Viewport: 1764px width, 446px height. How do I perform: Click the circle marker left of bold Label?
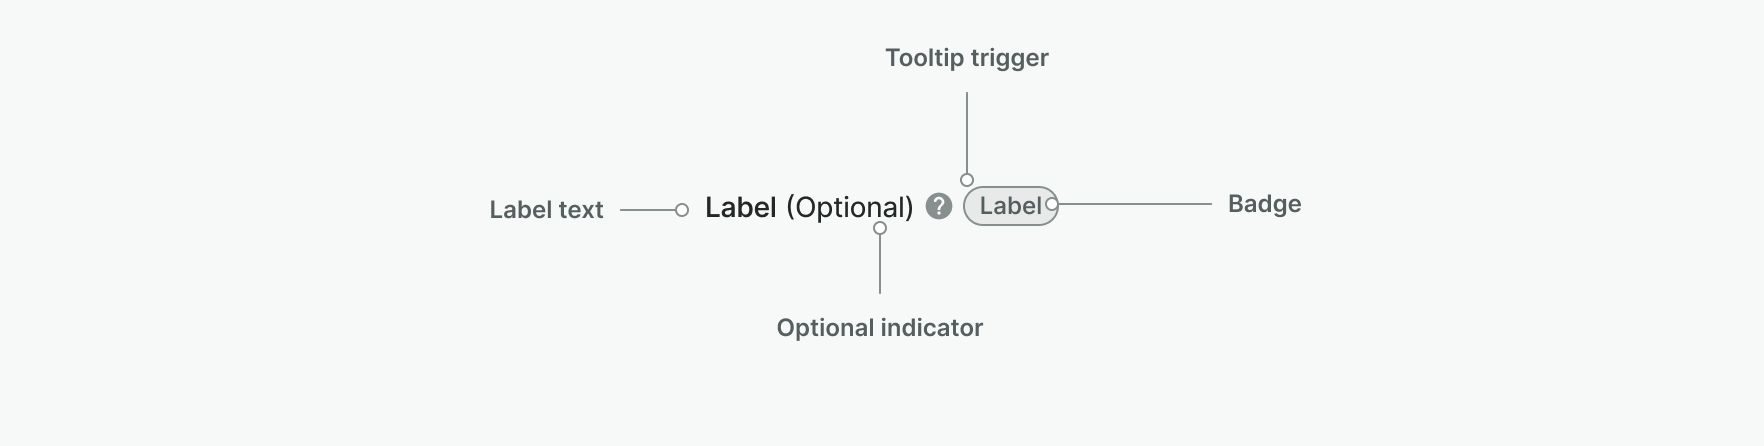point(682,210)
